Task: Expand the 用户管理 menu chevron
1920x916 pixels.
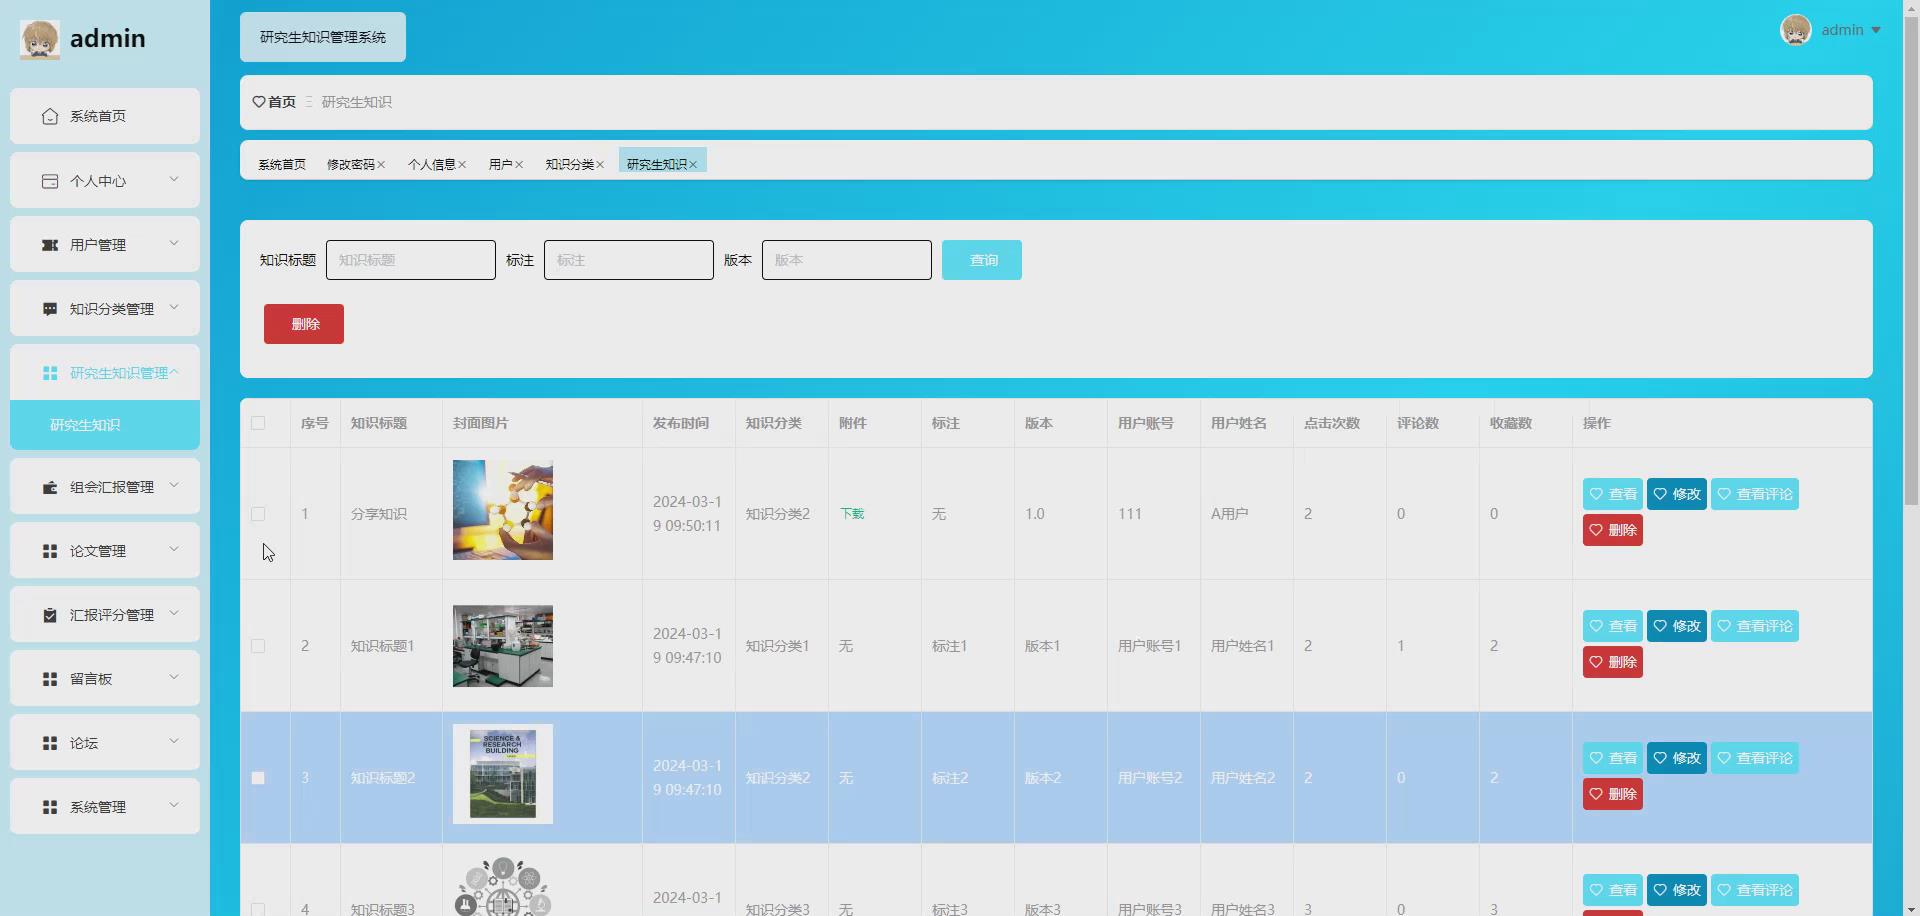Action: (x=174, y=244)
